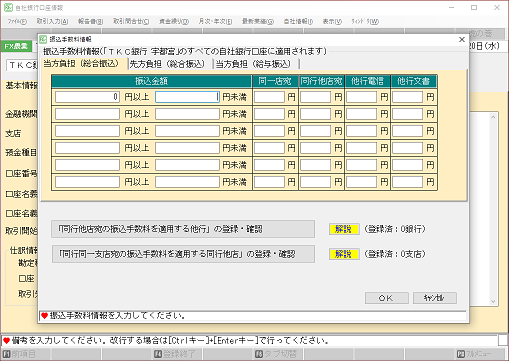Image resolution: width=509 pixels, height=361 pixels.
Task: Click the 登録済：0銀行 text
Action: tap(395, 229)
